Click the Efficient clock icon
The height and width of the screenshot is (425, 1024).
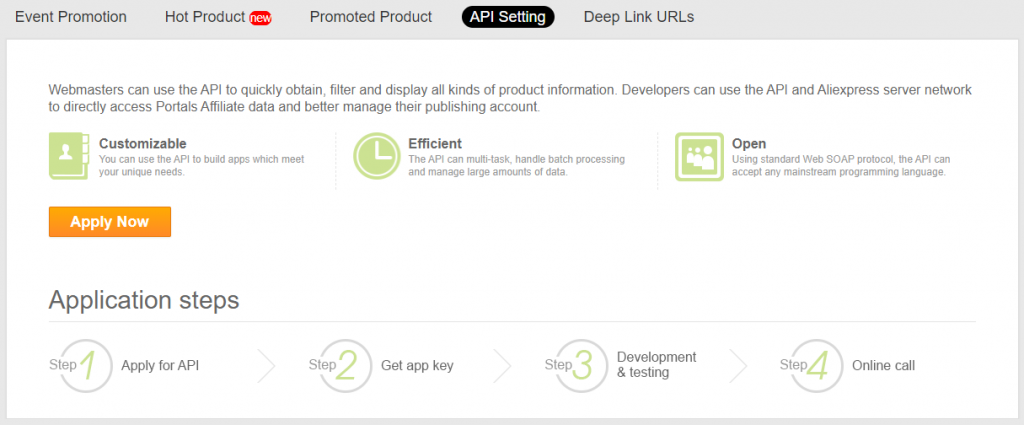coord(378,157)
